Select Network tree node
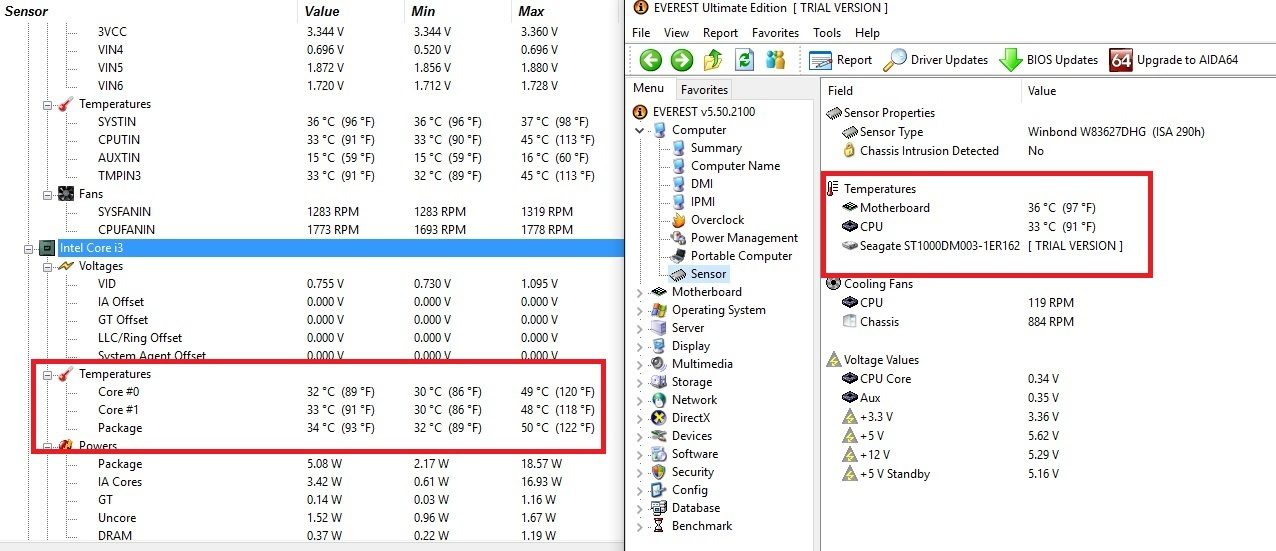 (x=683, y=400)
